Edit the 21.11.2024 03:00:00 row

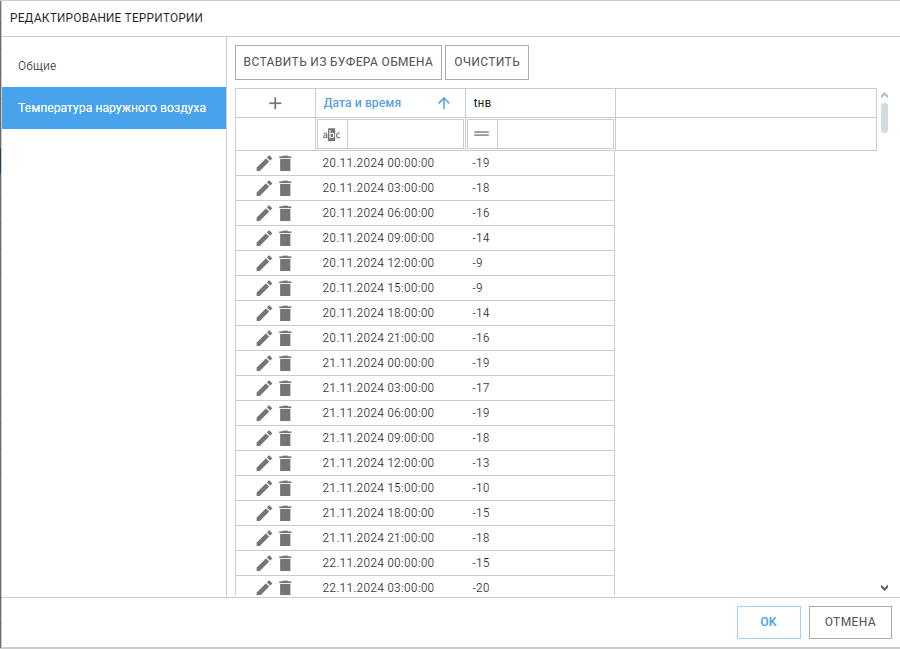tap(264, 388)
